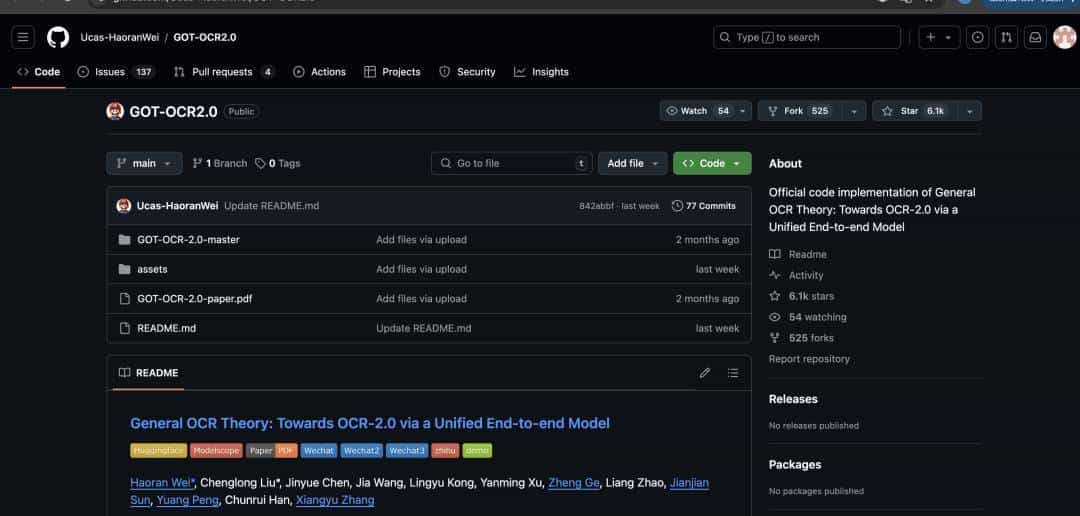Click the Huggingface badge in README
The height and width of the screenshot is (516, 1080).
coord(158,451)
